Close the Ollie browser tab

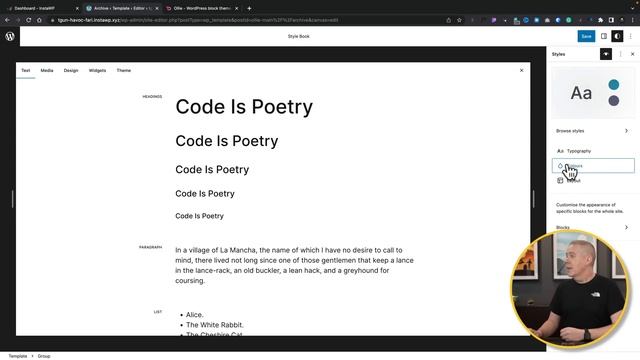coord(236,8)
